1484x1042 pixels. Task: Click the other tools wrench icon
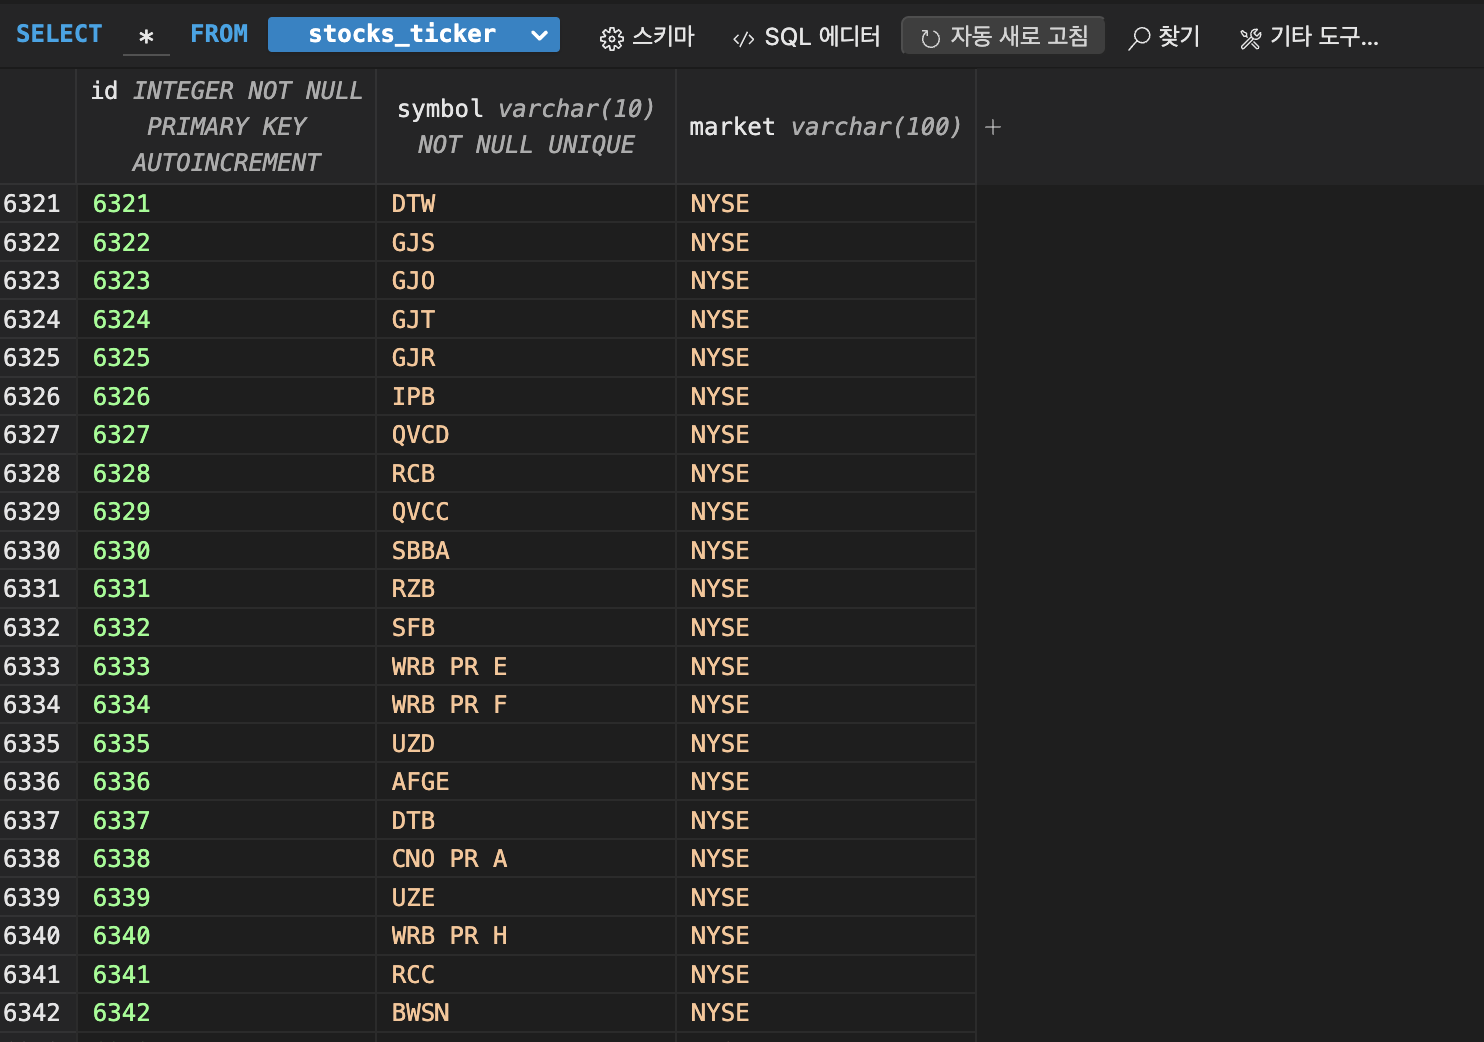tap(1250, 38)
